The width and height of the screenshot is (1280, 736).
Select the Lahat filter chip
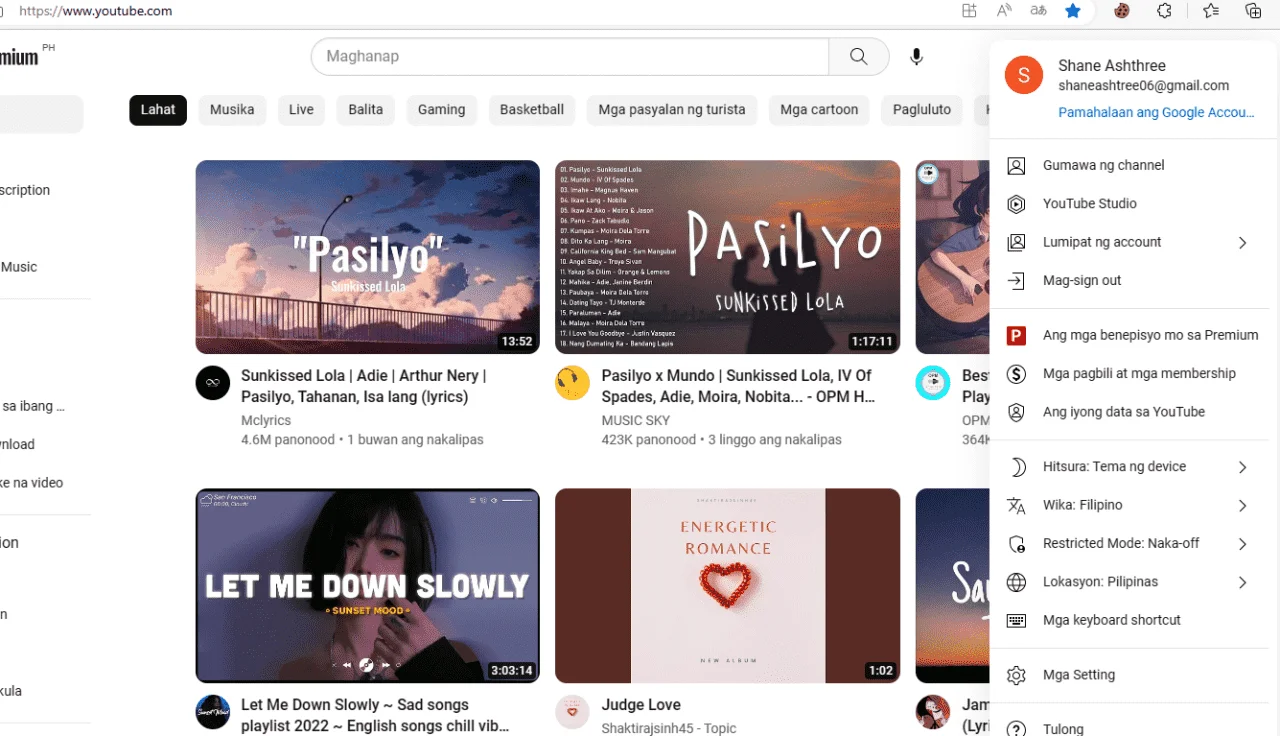click(158, 110)
